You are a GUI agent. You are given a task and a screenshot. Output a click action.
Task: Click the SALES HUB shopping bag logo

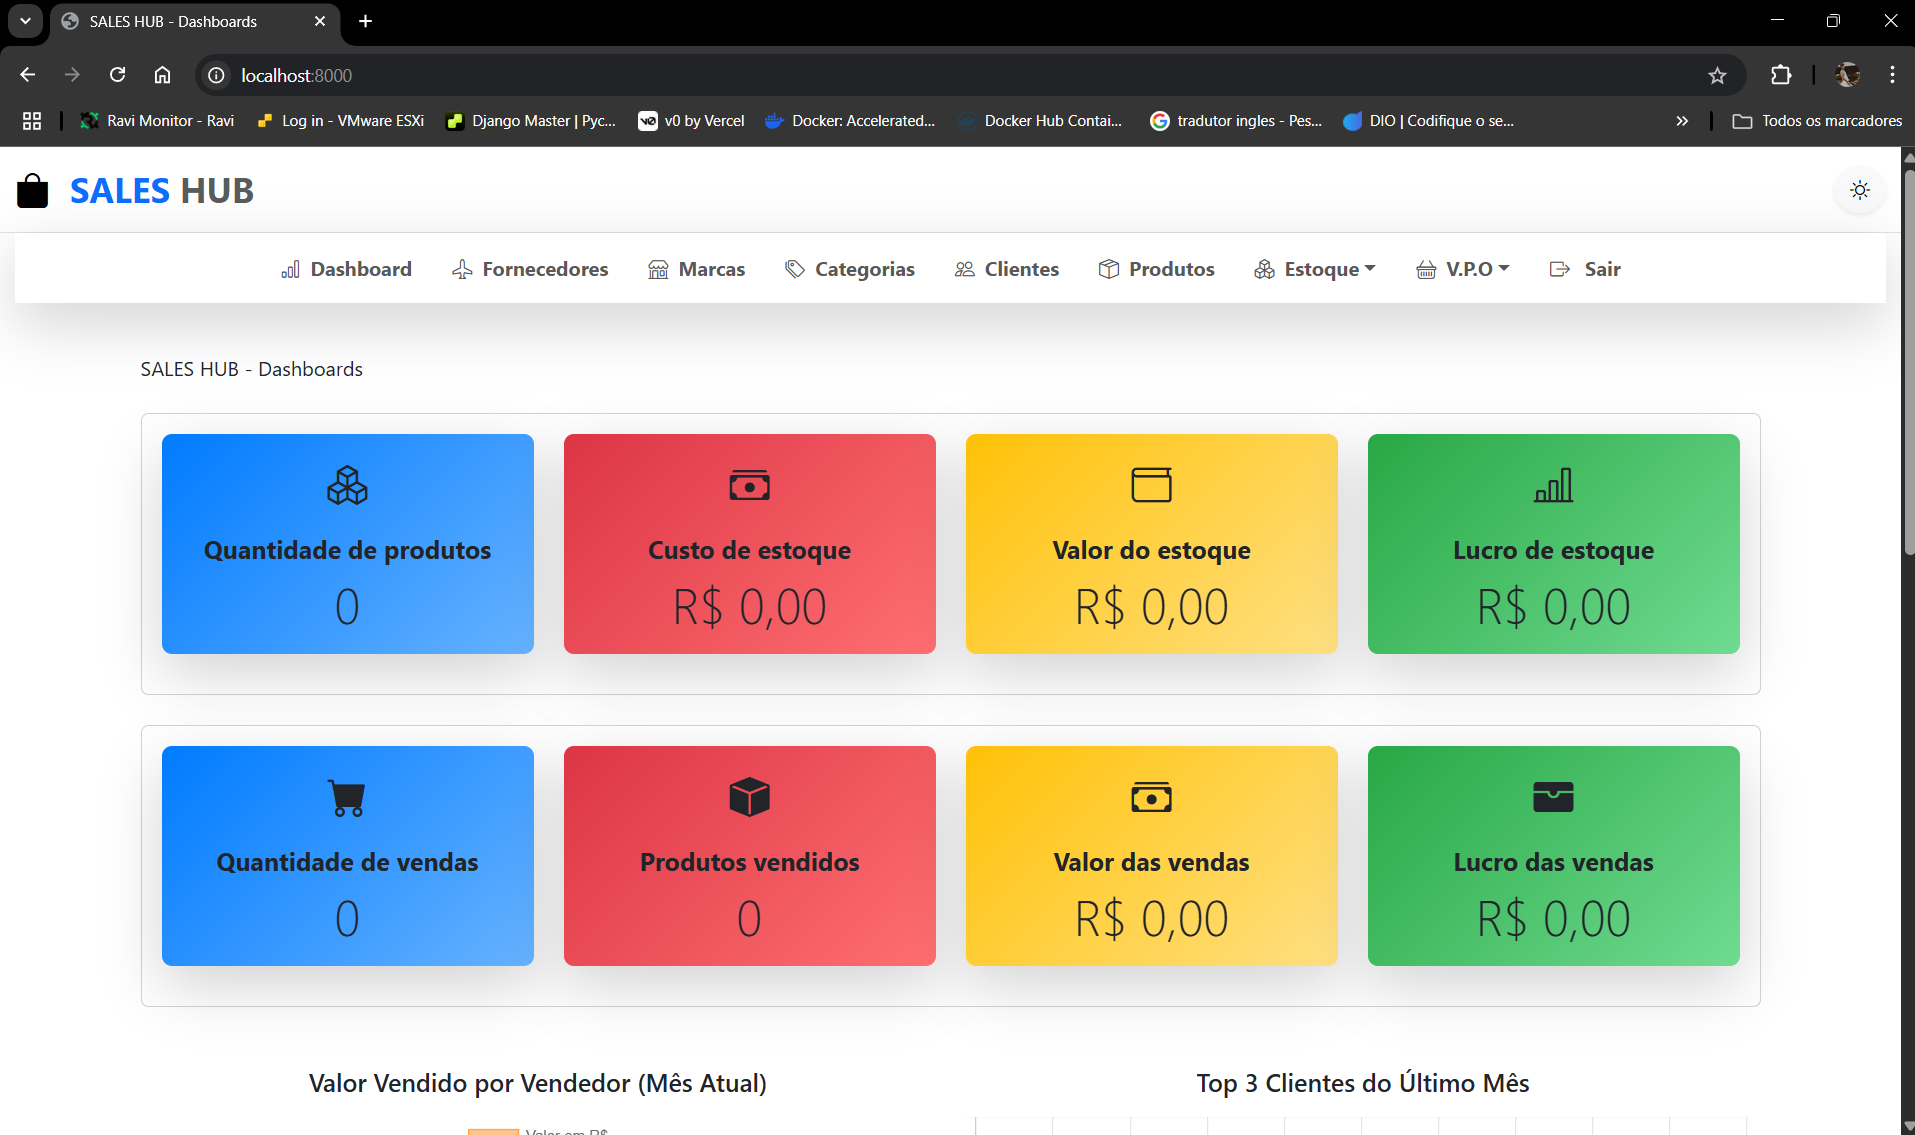[x=32, y=190]
